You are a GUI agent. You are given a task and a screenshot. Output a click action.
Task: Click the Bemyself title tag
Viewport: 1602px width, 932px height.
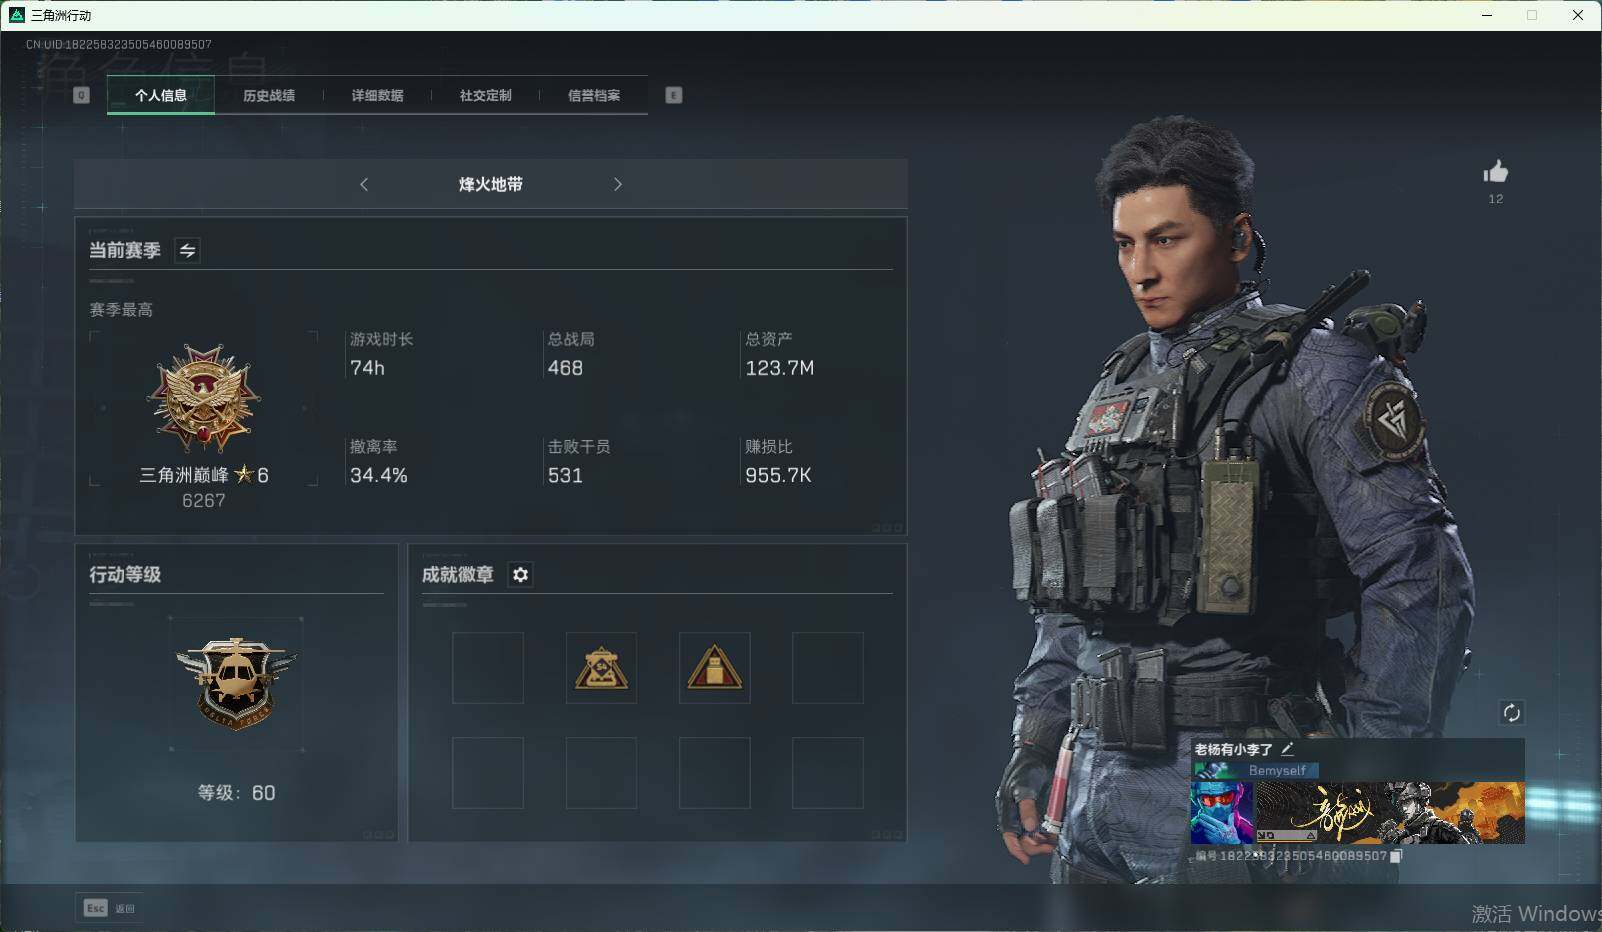1255,770
